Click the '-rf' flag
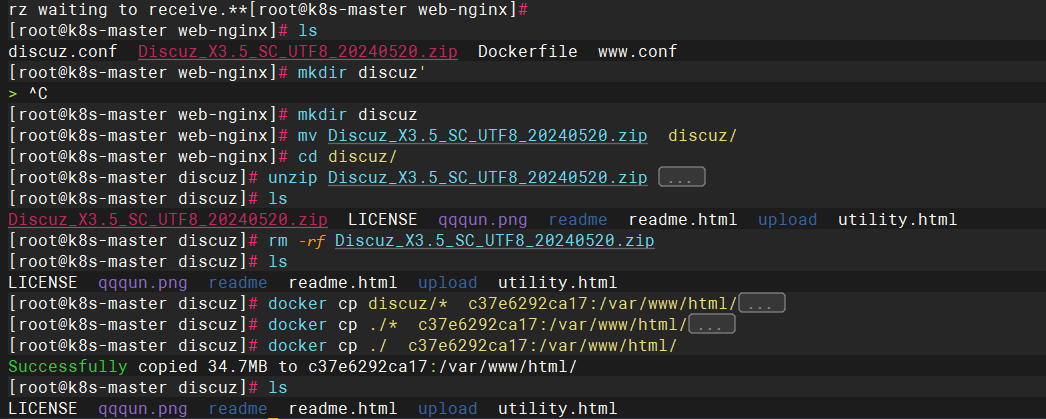This screenshot has width=1046, height=419. pos(312,240)
